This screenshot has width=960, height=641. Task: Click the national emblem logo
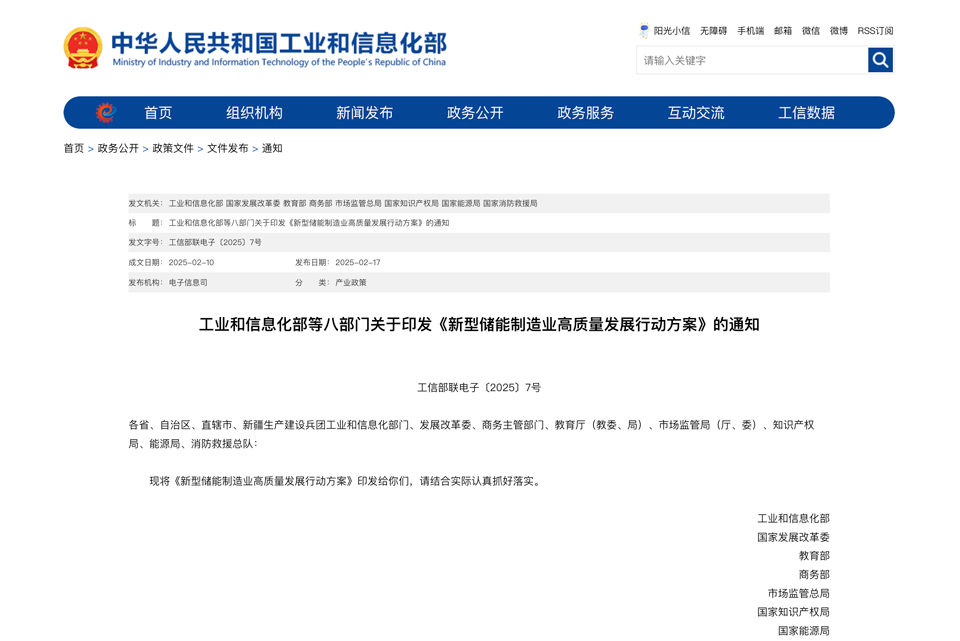[83, 48]
